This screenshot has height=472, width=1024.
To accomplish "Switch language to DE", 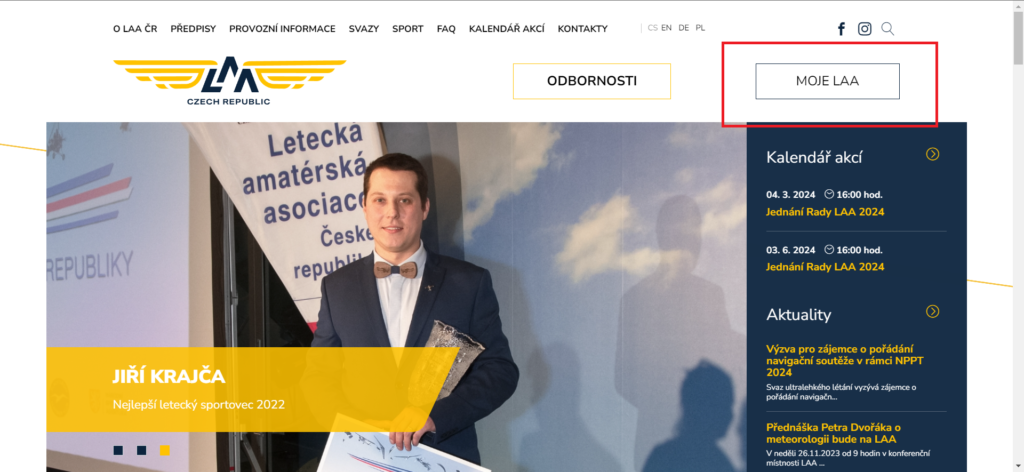I will 684,28.
